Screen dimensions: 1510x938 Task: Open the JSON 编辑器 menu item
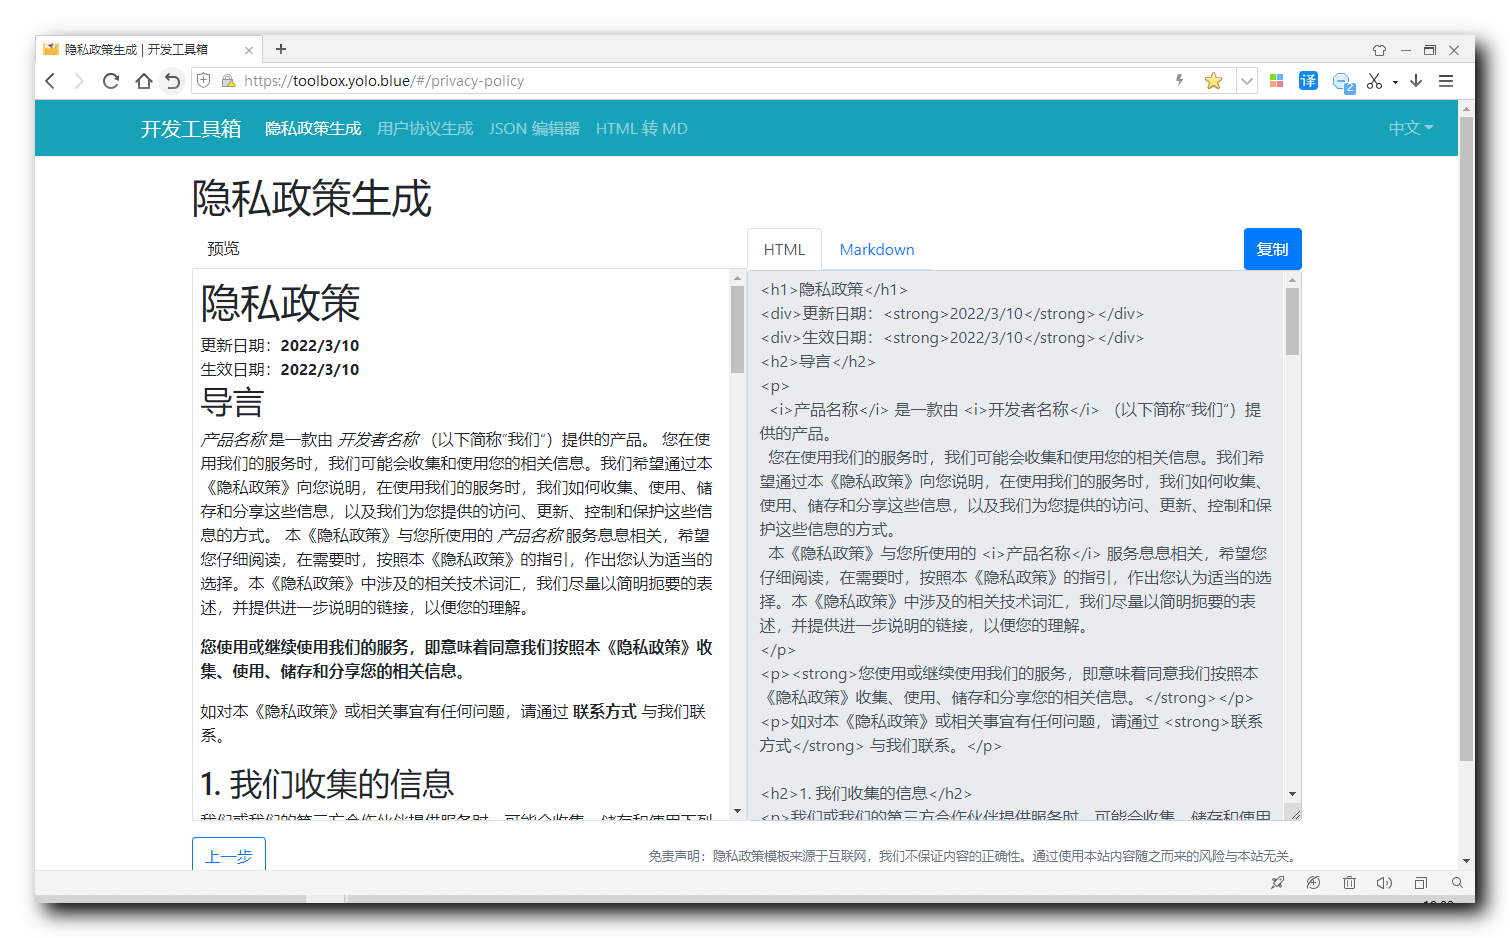[534, 128]
